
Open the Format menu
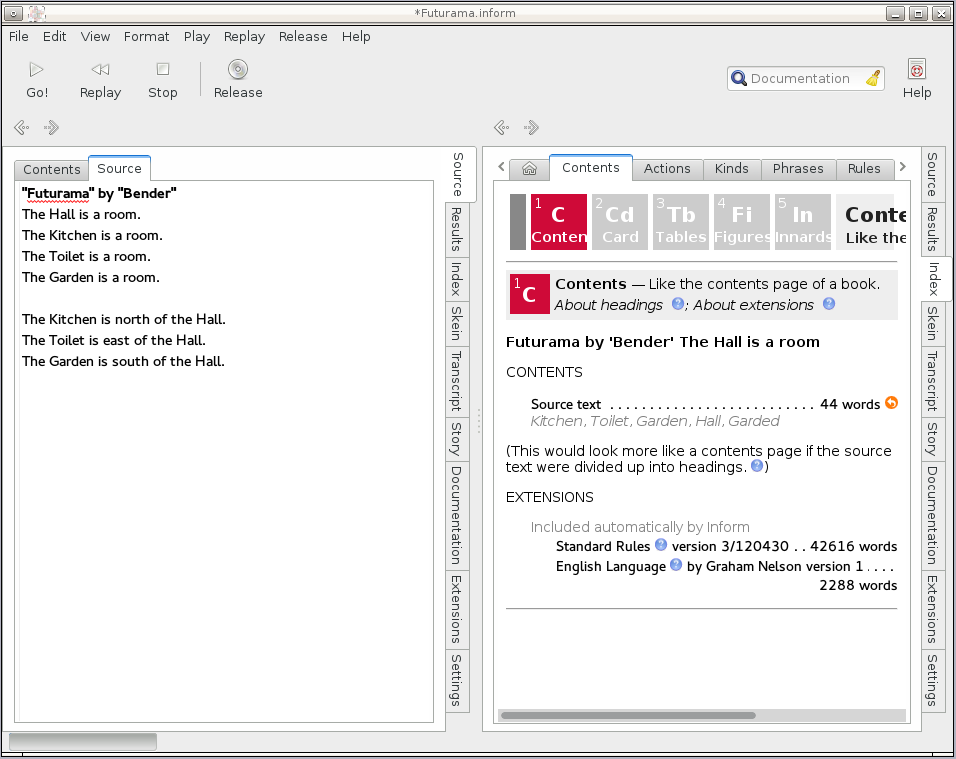(146, 36)
